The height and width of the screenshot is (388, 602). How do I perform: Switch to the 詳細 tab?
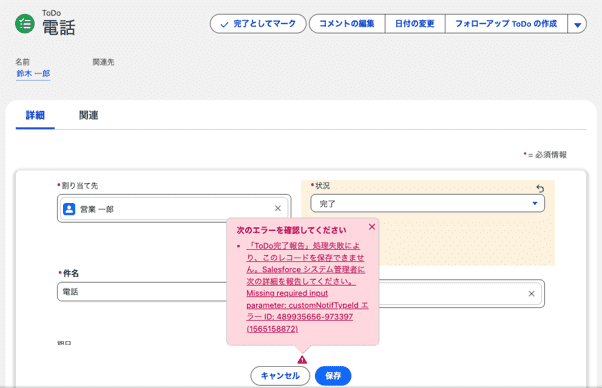point(35,115)
